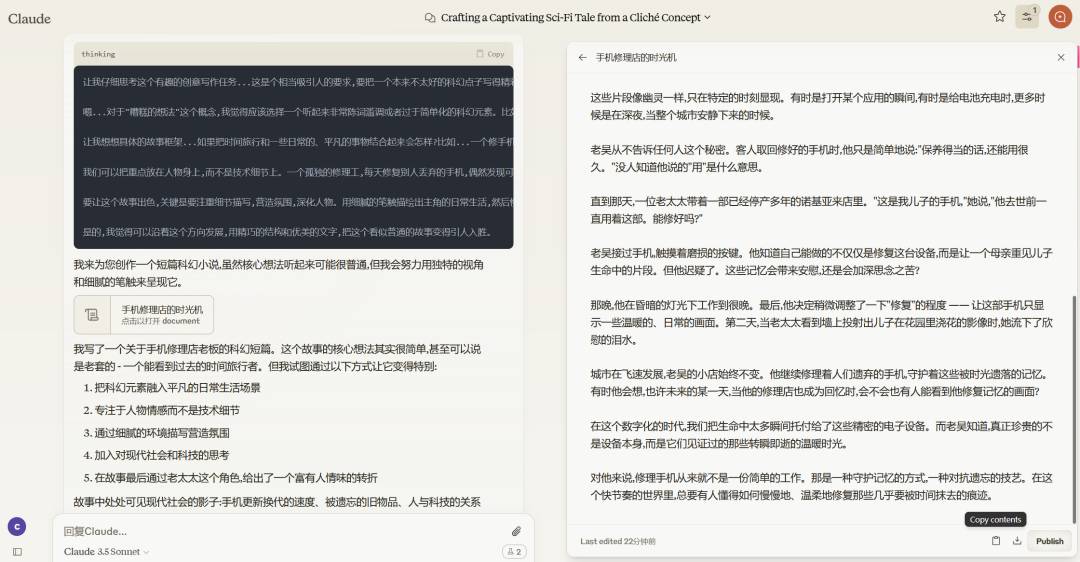This screenshot has width=1080, height=562.
Task: Download the artifact file
Action: [x=1016, y=541]
